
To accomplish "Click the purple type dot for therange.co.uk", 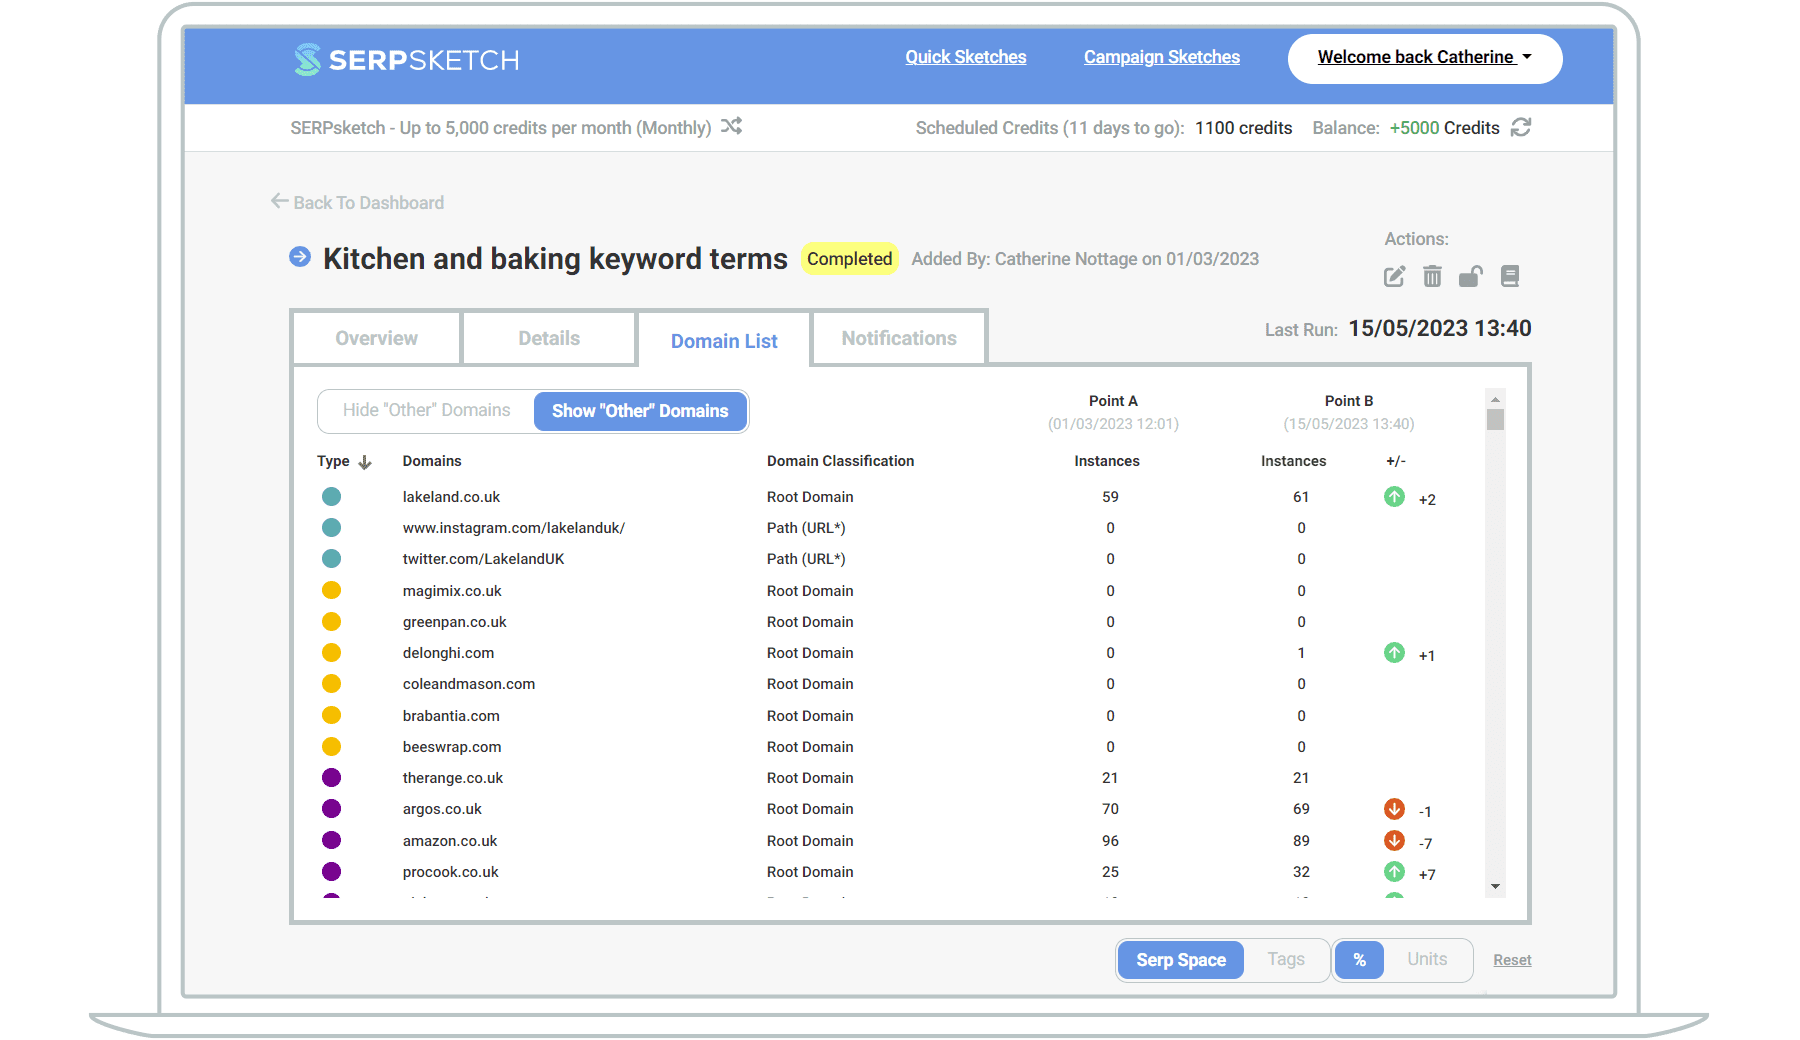I will tap(331, 778).
